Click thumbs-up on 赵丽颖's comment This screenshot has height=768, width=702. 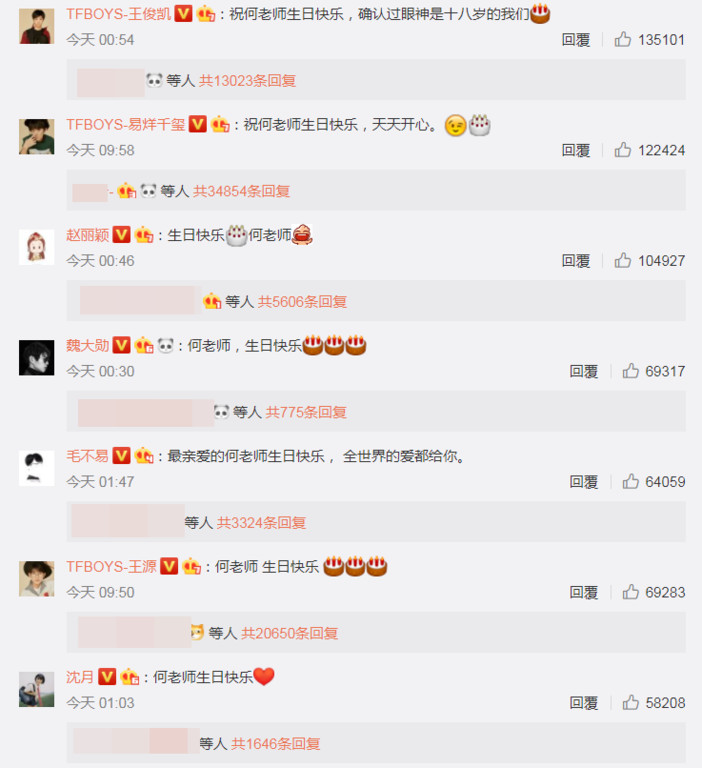[x=623, y=261]
